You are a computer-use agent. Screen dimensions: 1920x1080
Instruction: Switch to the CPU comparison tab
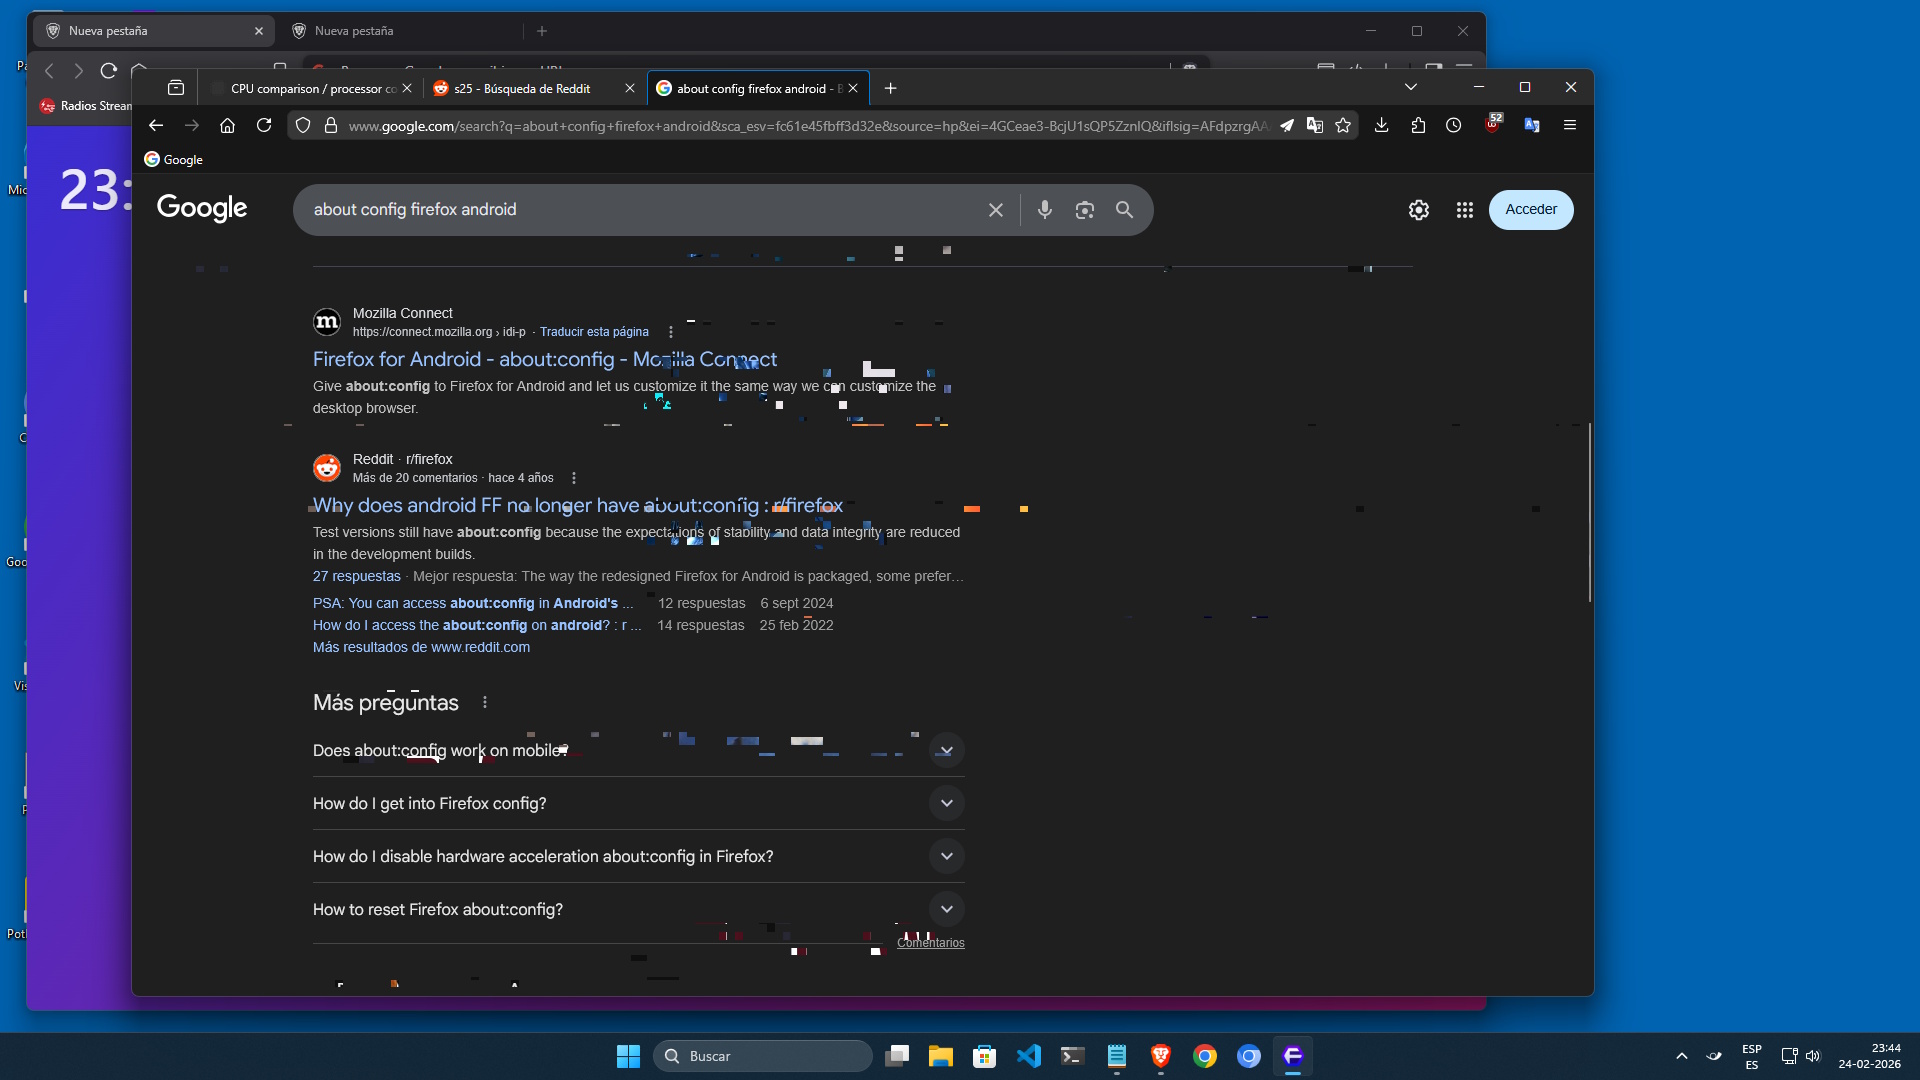pyautogui.click(x=310, y=89)
